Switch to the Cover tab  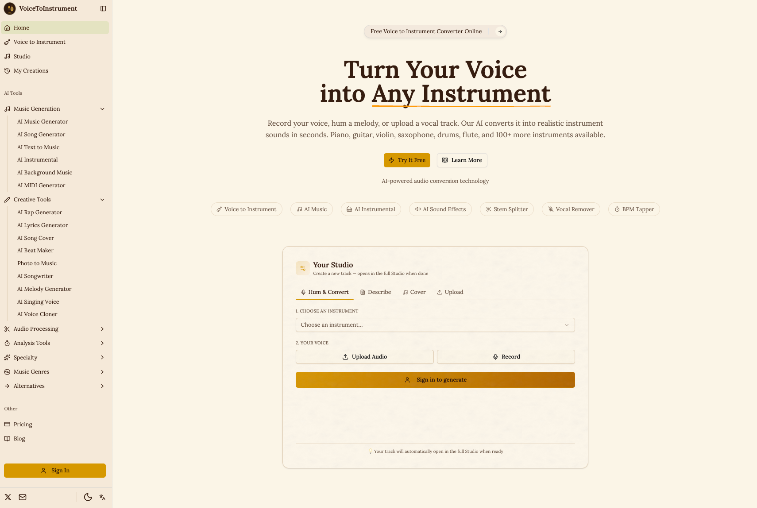(414, 292)
